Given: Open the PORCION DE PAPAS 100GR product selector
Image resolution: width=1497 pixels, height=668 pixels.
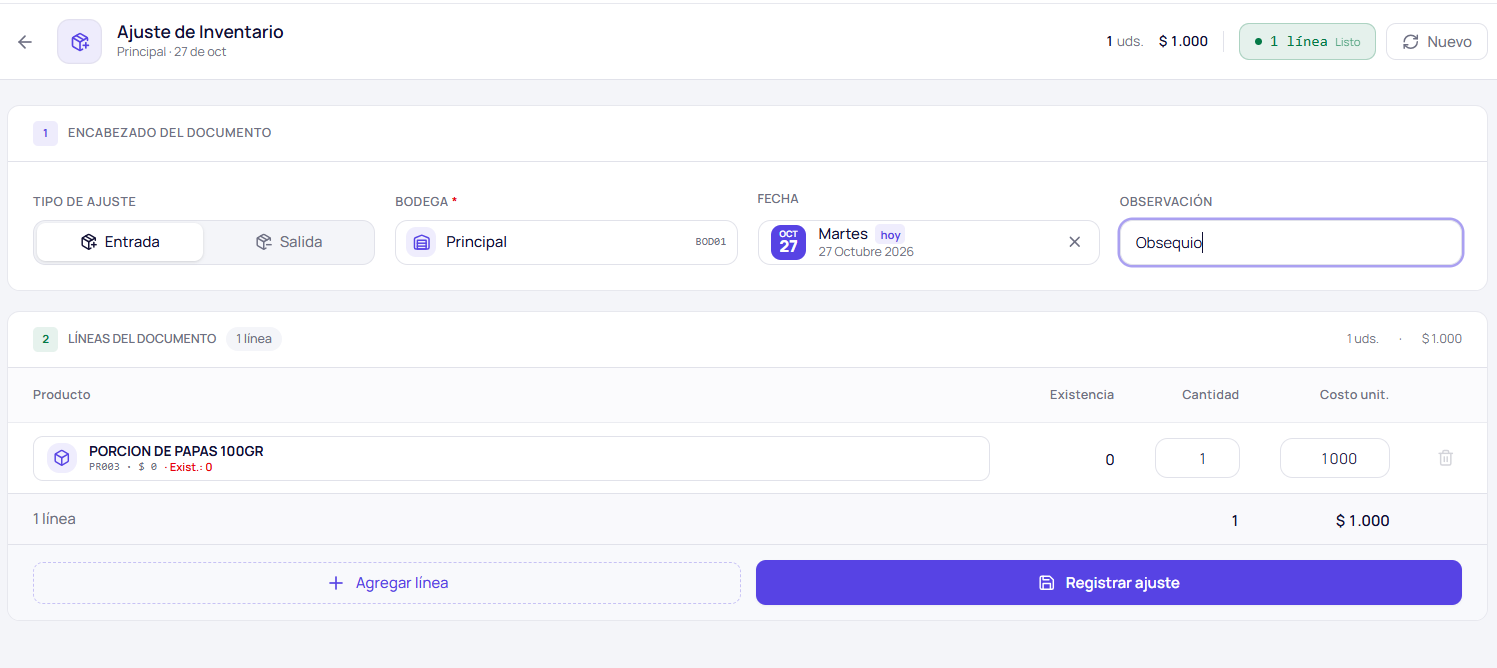Looking at the screenshot, I should 511,459.
